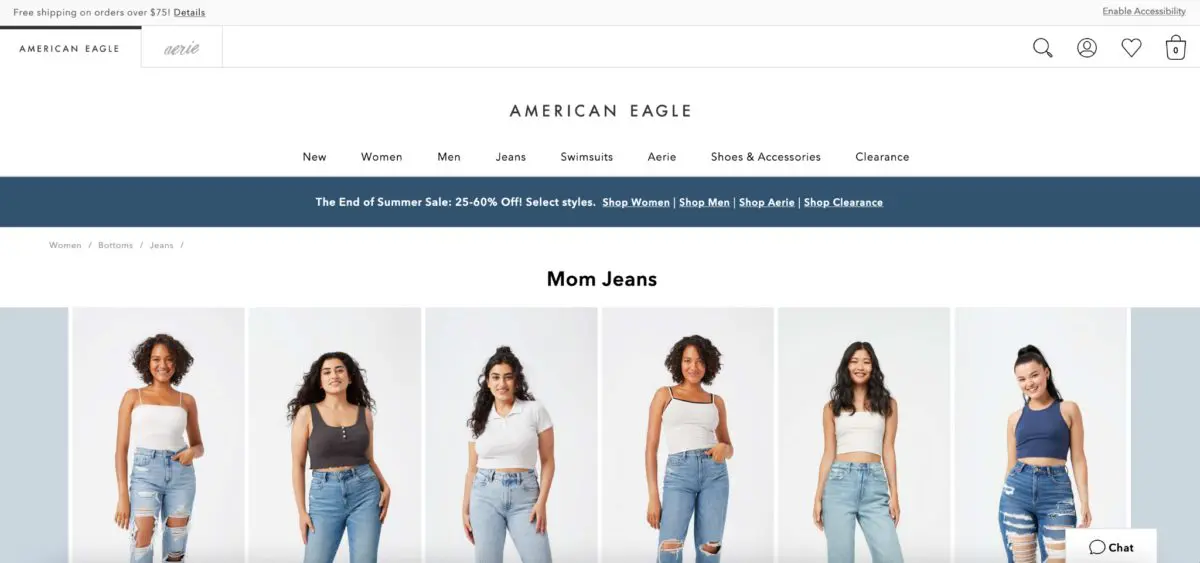The width and height of the screenshot is (1200, 563).
Task: Click Enable Accessibility link
Action: [1144, 12]
